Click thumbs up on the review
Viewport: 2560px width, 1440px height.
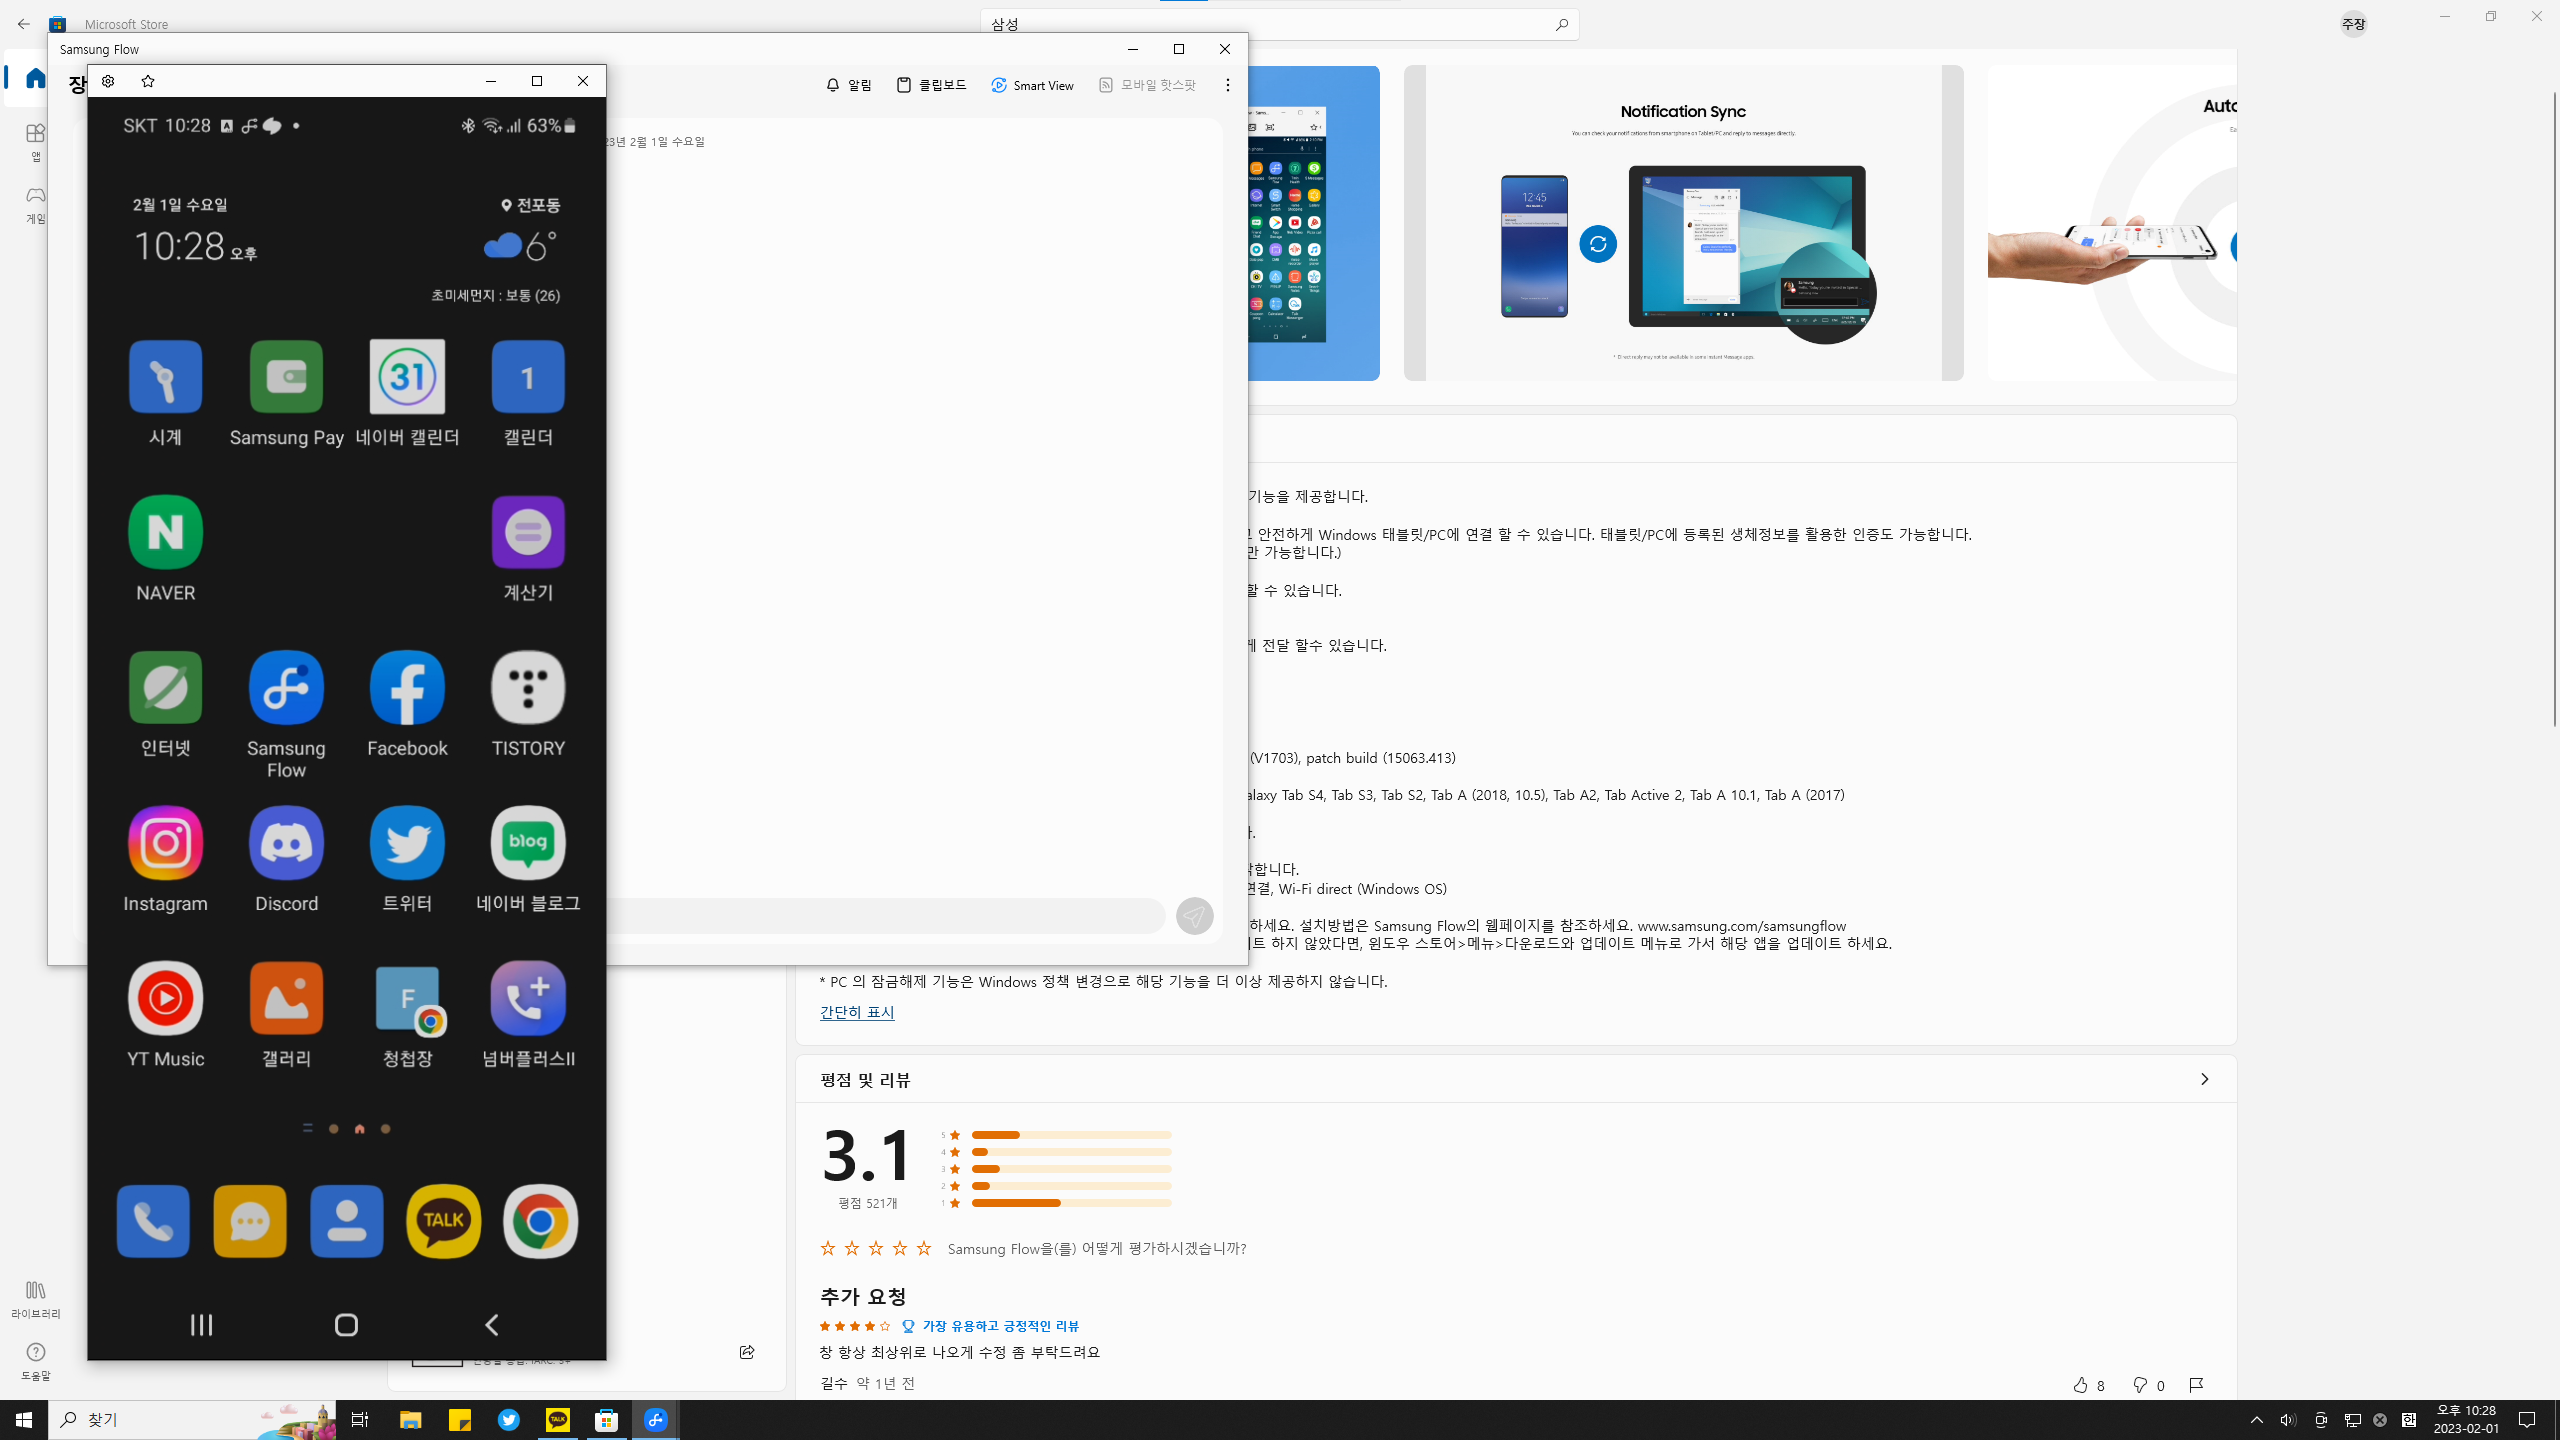point(2081,1385)
